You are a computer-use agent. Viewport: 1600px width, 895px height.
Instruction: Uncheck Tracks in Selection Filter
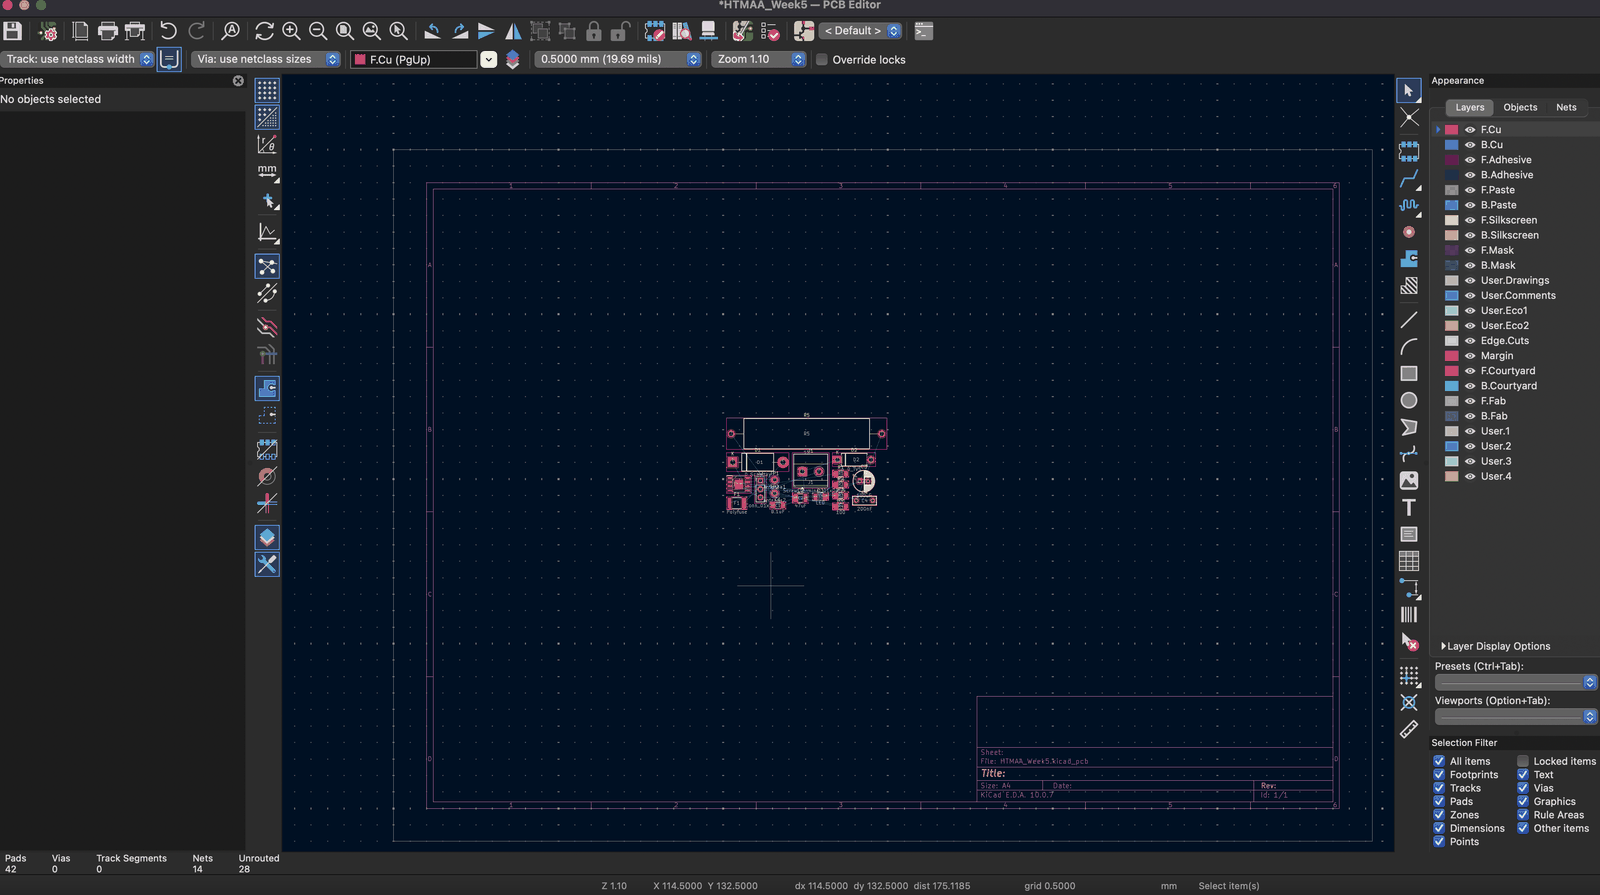pyautogui.click(x=1439, y=788)
